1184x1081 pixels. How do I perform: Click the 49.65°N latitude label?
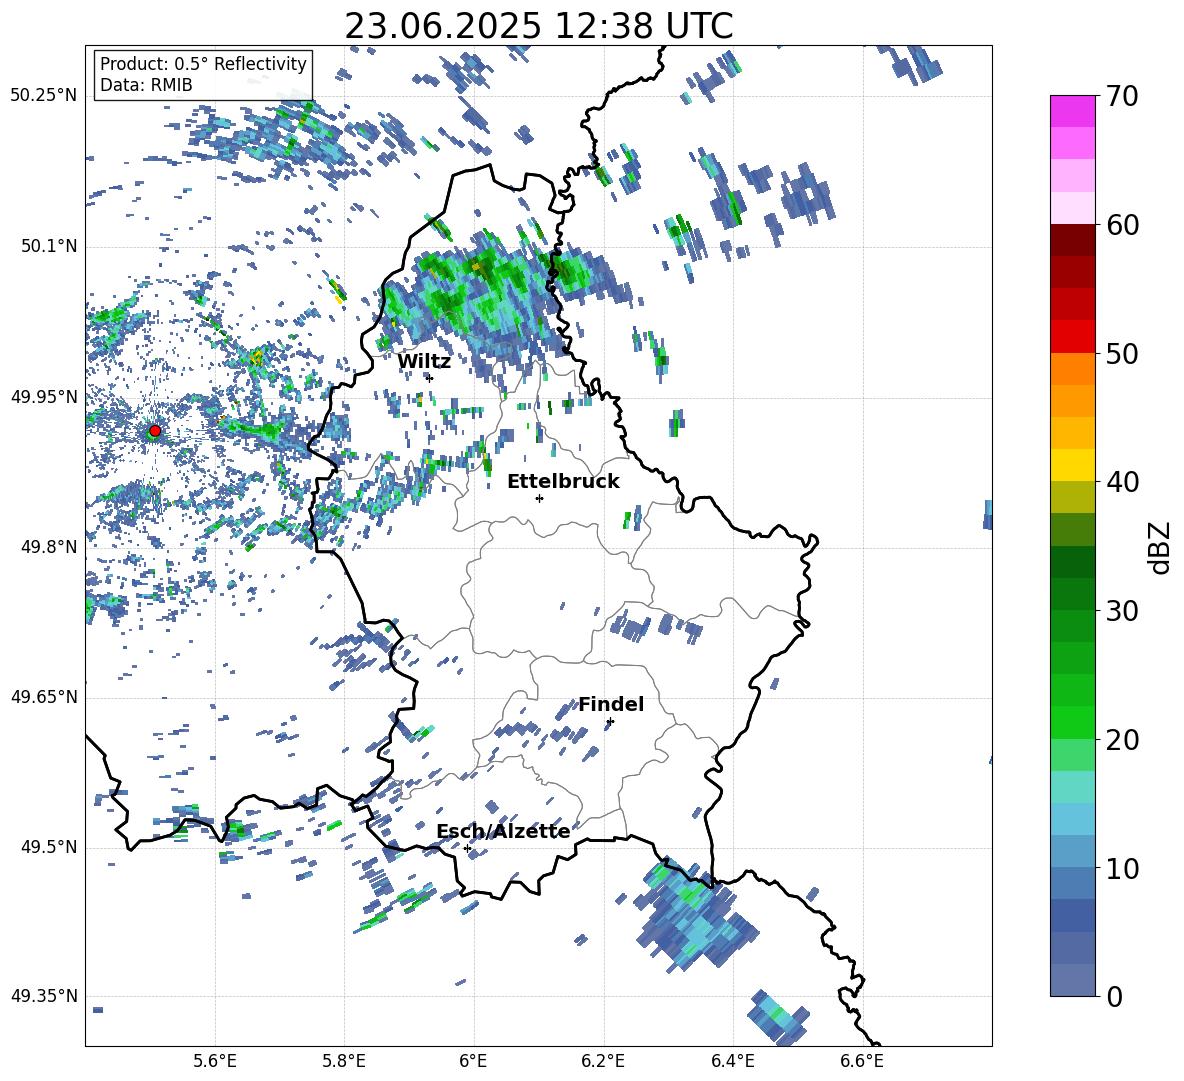44,697
